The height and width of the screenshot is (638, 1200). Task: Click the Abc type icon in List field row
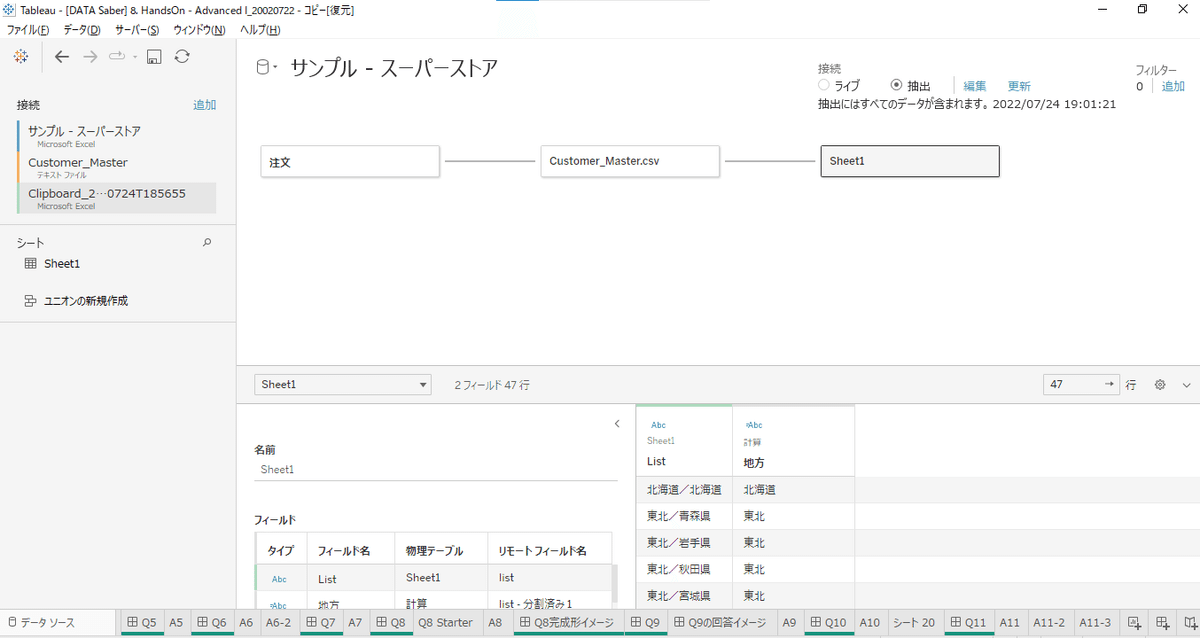[x=280, y=578]
